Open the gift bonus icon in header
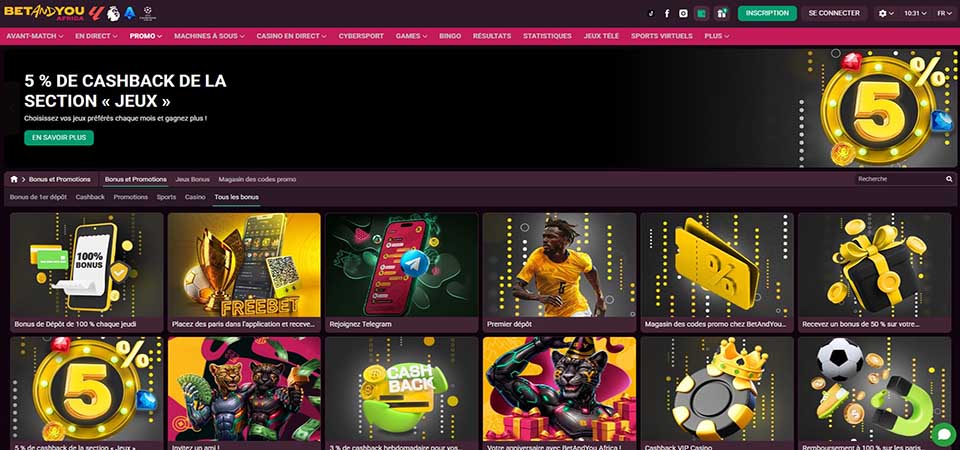Viewport: 960px width, 450px height. 722,13
